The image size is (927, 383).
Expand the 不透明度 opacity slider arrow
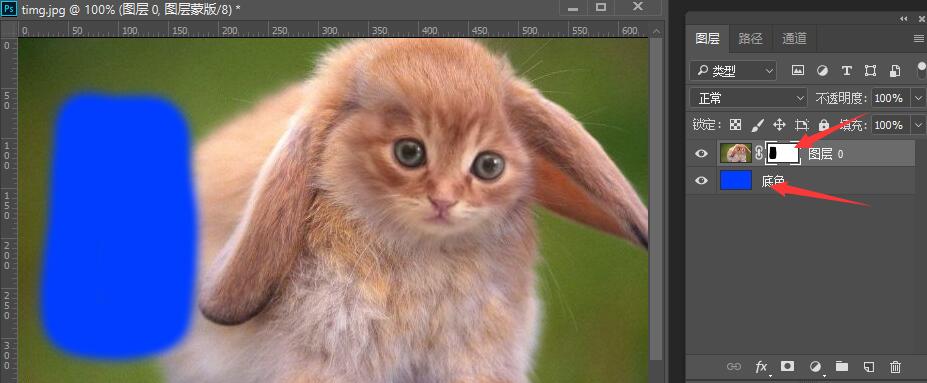918,98
